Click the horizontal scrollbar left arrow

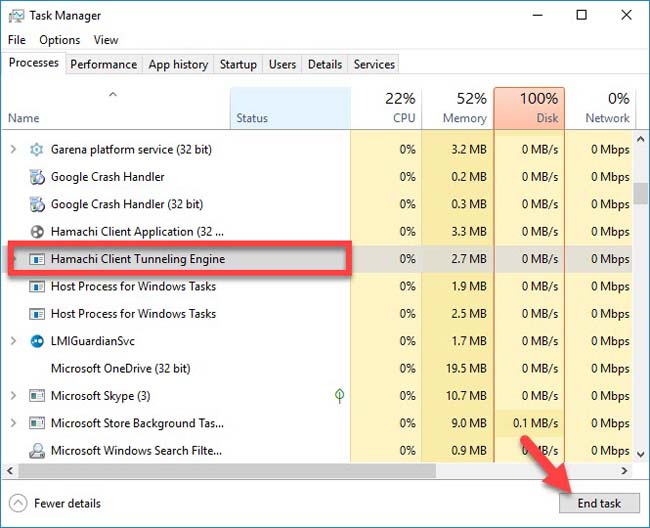(10, 471)
